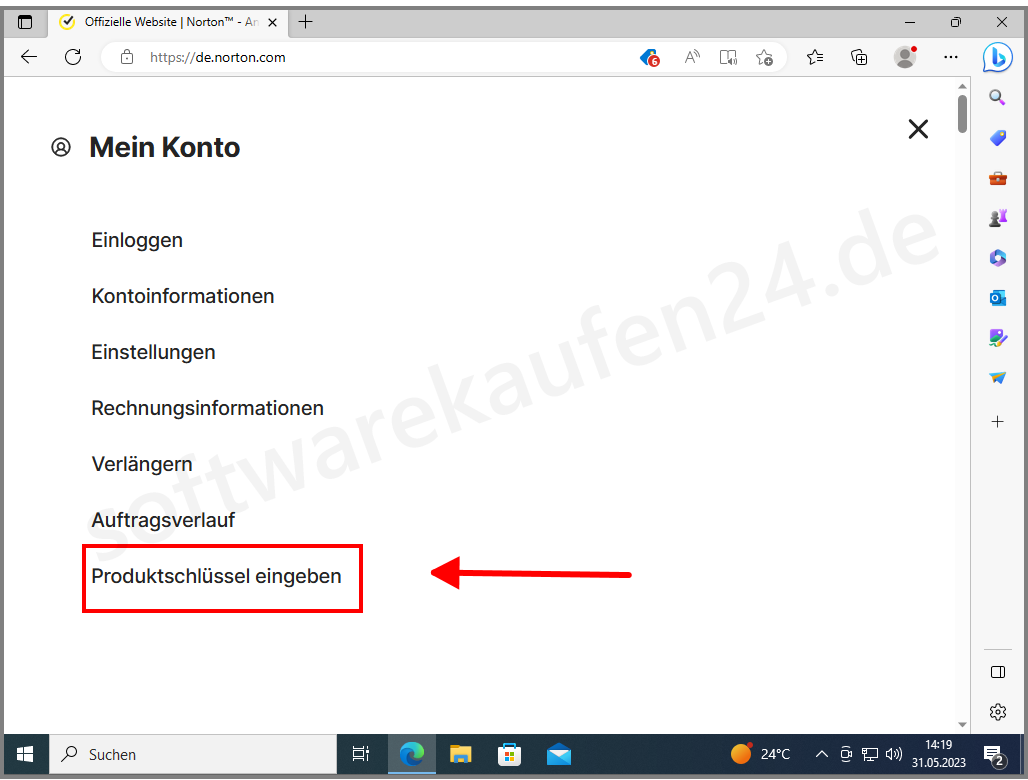This screenshot has height=780, width=1028.
Task: Open sidebar settings gear
Action: pos(998,711)
